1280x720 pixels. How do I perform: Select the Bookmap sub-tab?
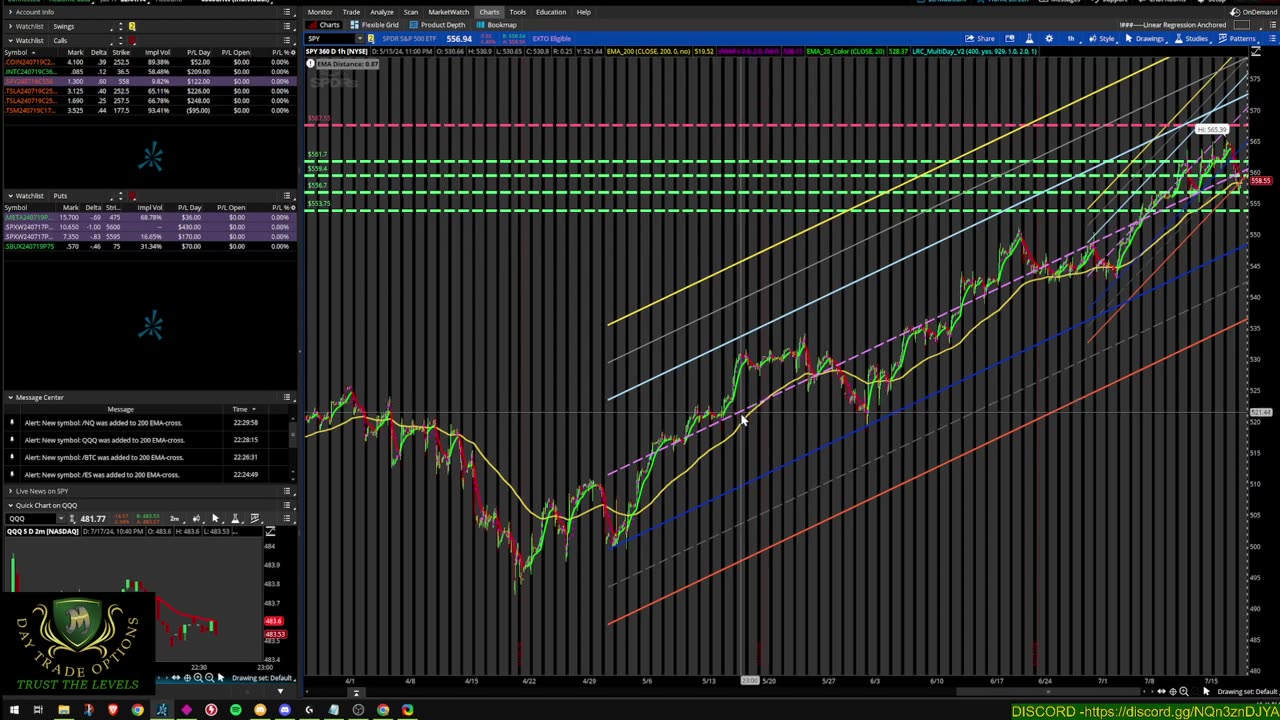click(x=496, y=25)
